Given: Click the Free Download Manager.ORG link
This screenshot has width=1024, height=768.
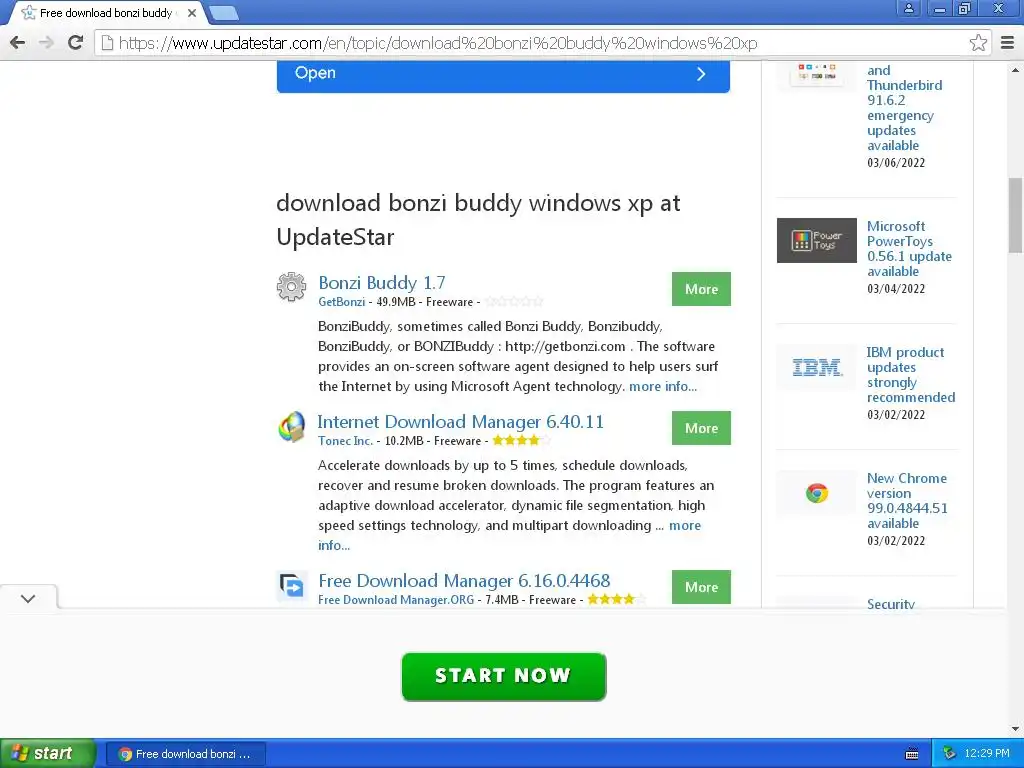Looking at the screenshot, I should 396,600.
